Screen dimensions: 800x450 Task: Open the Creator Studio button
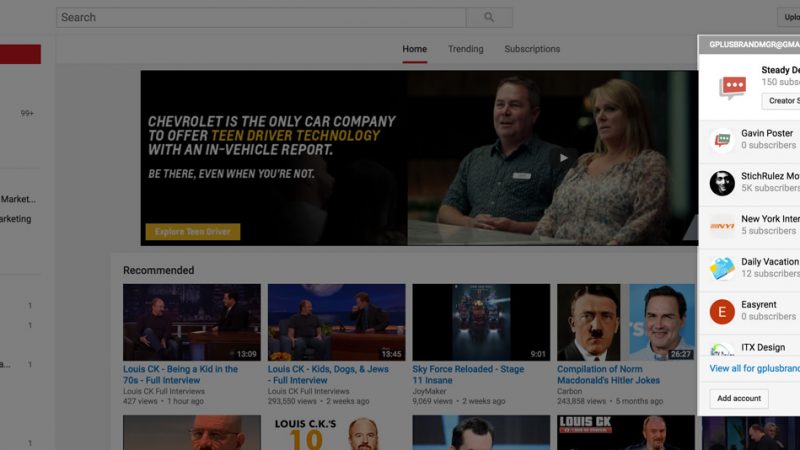coord(781,101)
